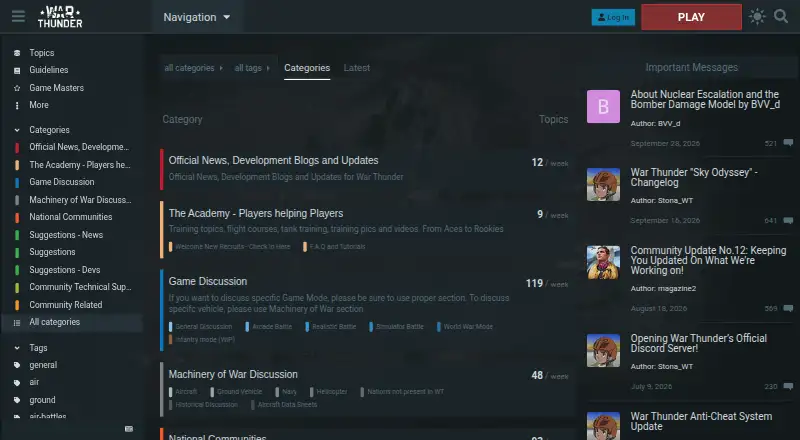Open National Communities in sidebar
Viewport: 800px width, 440px height.
tap(71, 217)
